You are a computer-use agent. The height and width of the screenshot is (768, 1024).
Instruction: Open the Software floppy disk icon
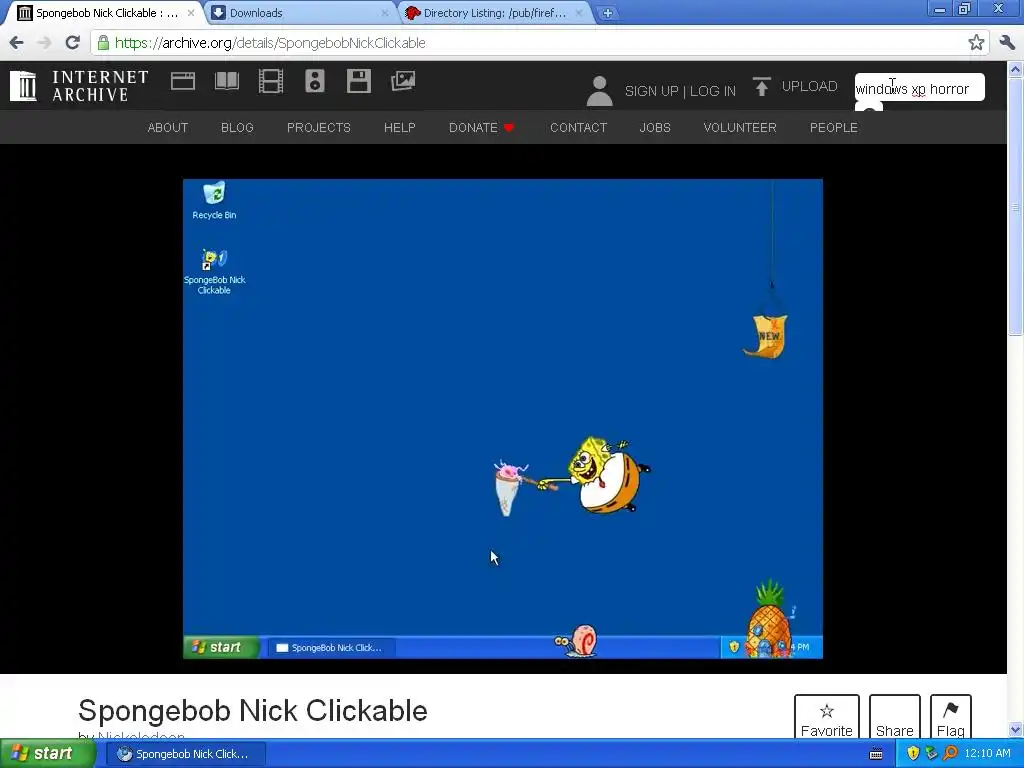point(359,82)
